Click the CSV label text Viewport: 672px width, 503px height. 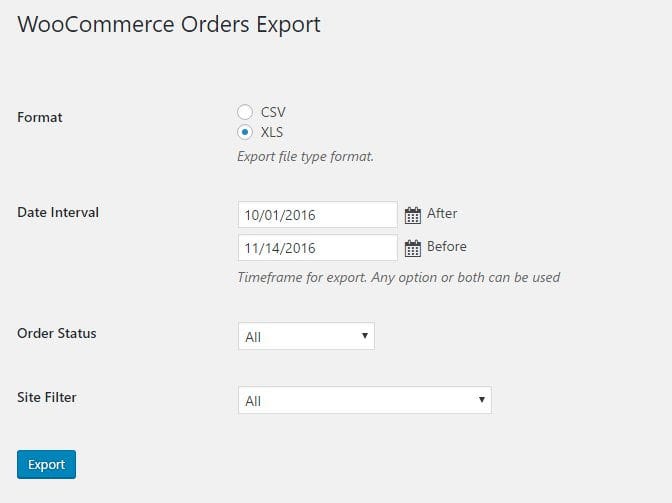(x=273, y=112)
